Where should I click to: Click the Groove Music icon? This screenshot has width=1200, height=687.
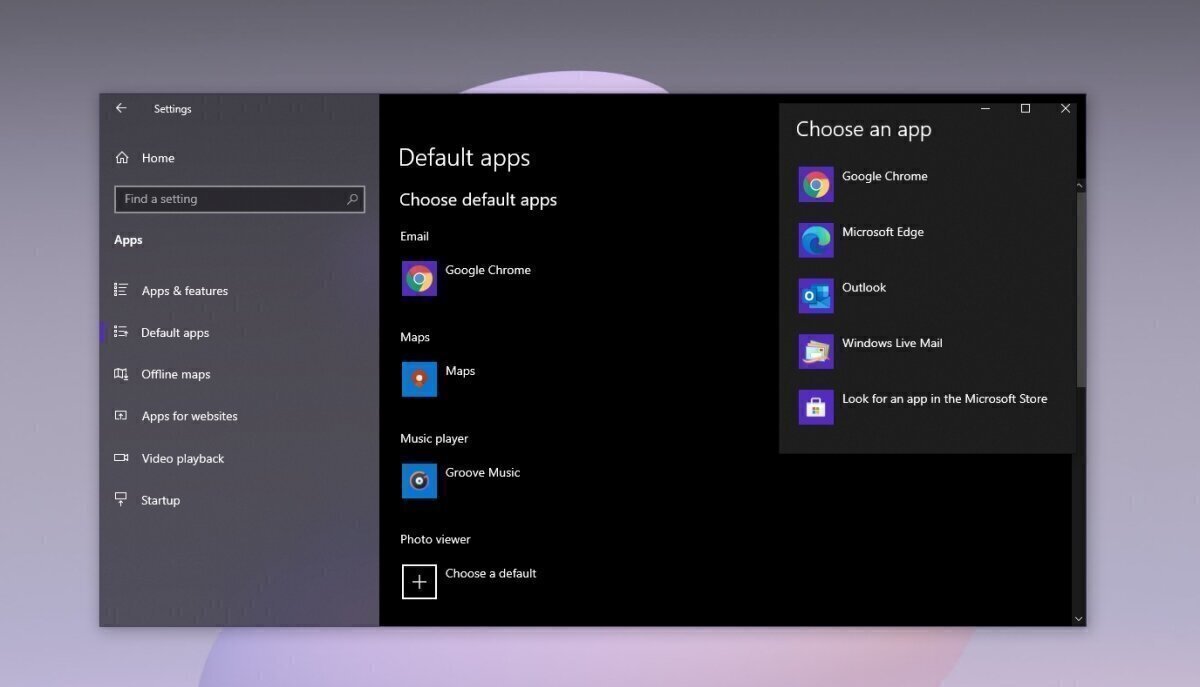pyautogui.click(x=419, y=481)
